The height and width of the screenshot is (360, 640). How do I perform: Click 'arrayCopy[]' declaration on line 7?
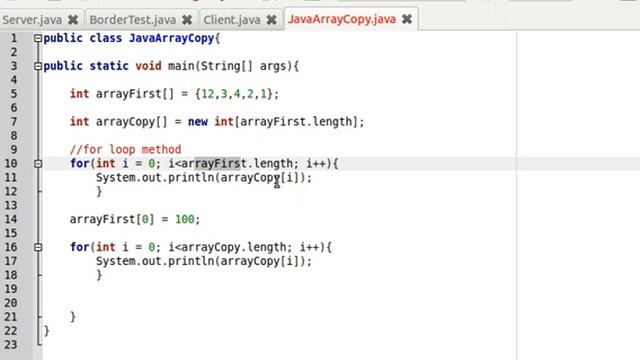tap(132, 122)
